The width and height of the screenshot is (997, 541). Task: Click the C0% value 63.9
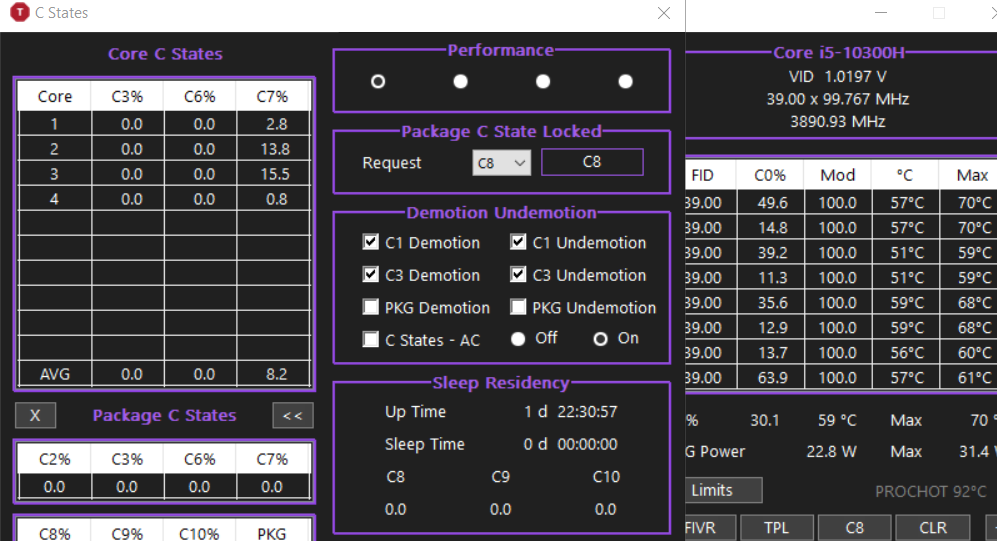[x=773, y=378]
